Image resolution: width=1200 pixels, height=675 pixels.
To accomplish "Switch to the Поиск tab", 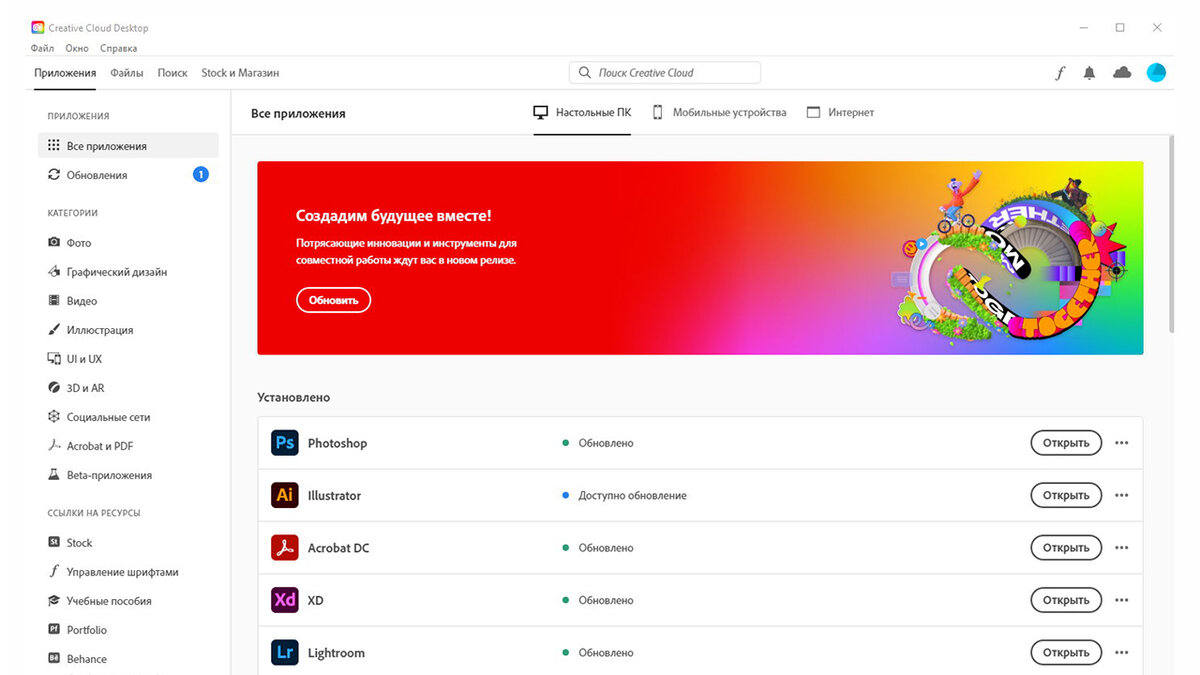I will click(x=173, y=73).
